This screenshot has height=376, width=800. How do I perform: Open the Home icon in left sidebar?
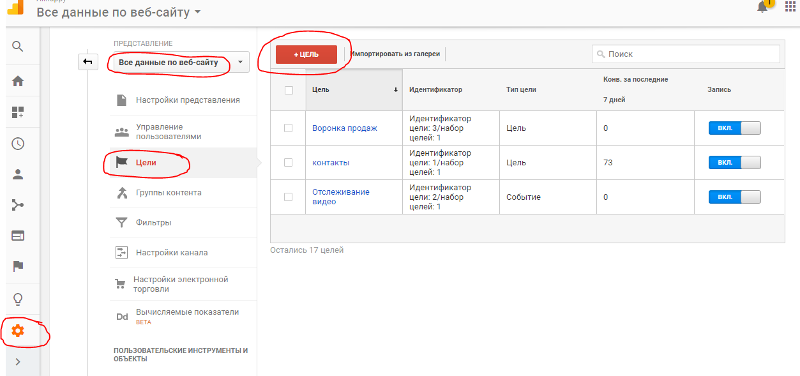click(18, 81)
